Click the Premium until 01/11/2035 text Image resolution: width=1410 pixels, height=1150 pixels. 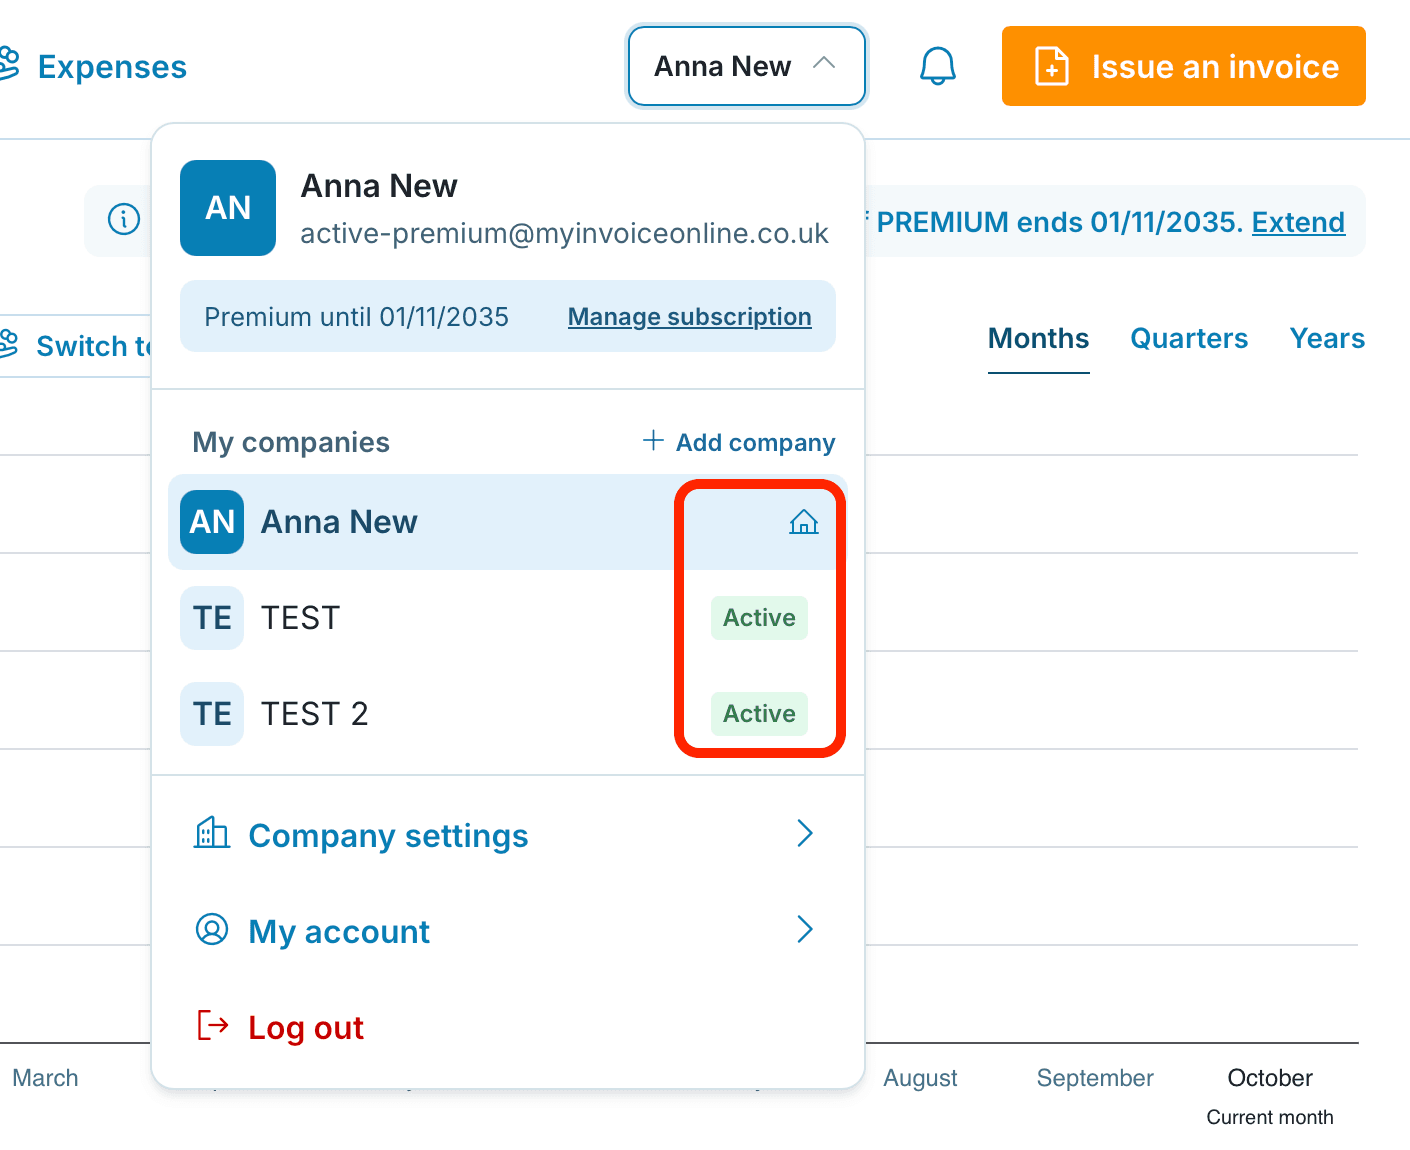tap(356, 317)
